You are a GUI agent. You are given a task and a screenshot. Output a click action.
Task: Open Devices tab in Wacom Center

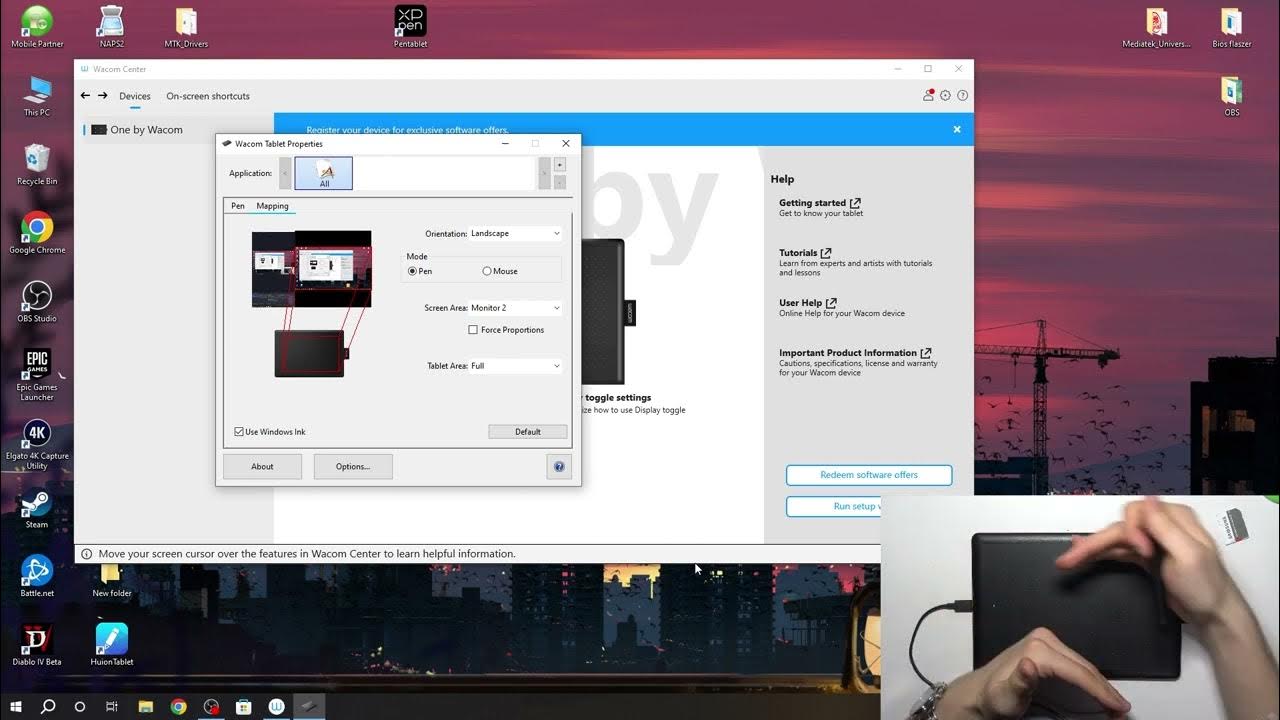pos(135,96)
